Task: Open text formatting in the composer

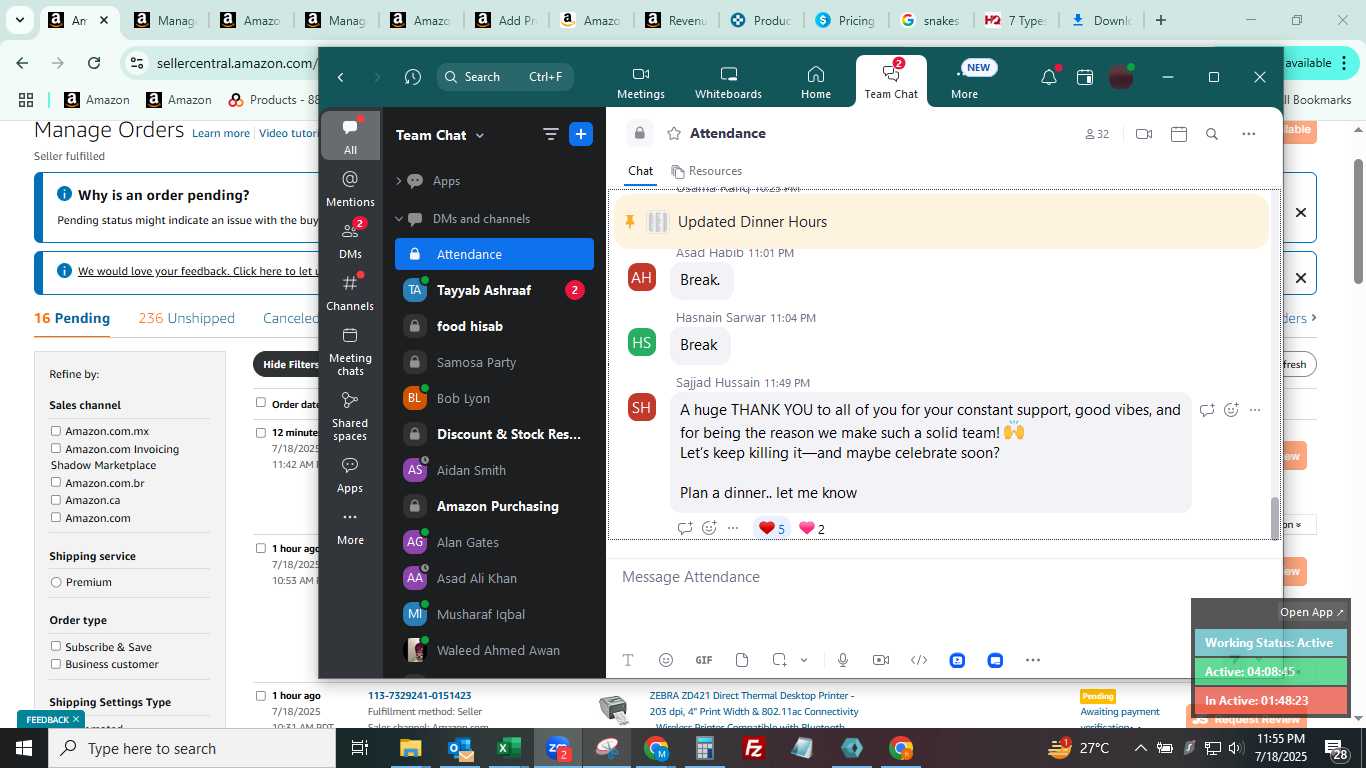Action: pos(628,660)
